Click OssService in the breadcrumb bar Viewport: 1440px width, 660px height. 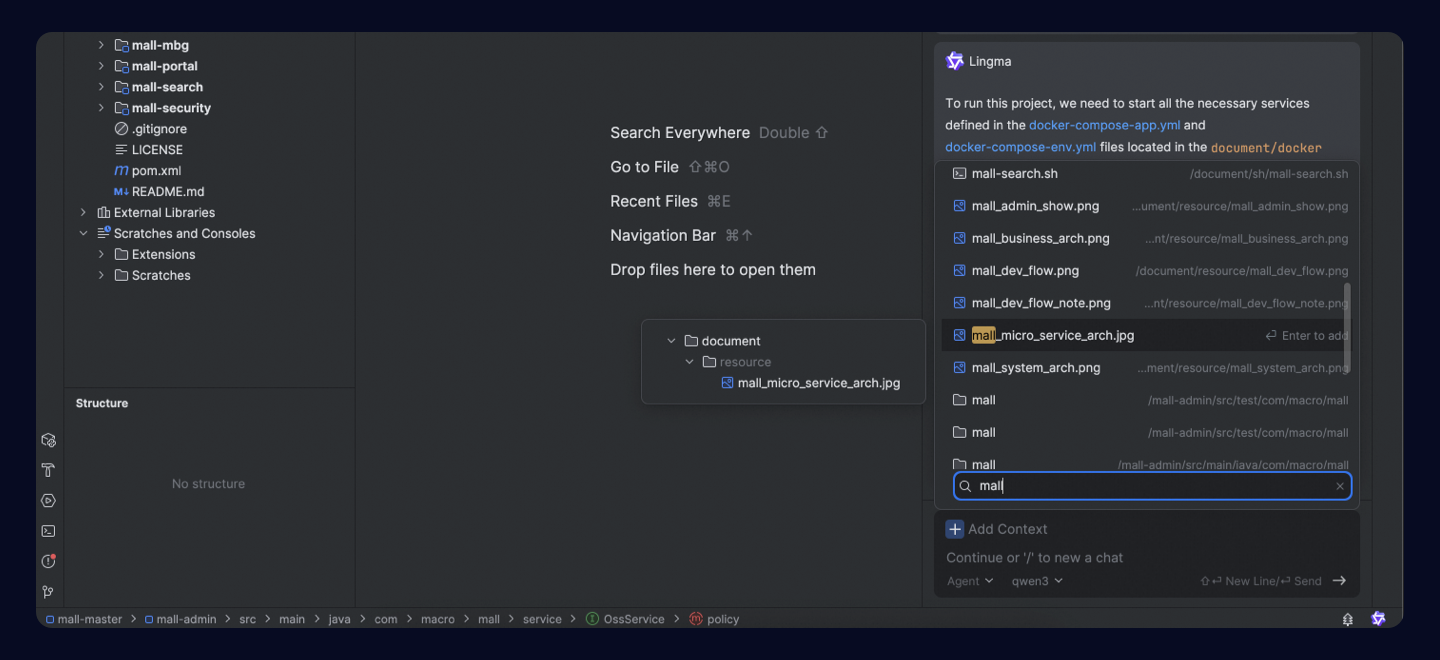pyautogui.click(x=633, y=619)
